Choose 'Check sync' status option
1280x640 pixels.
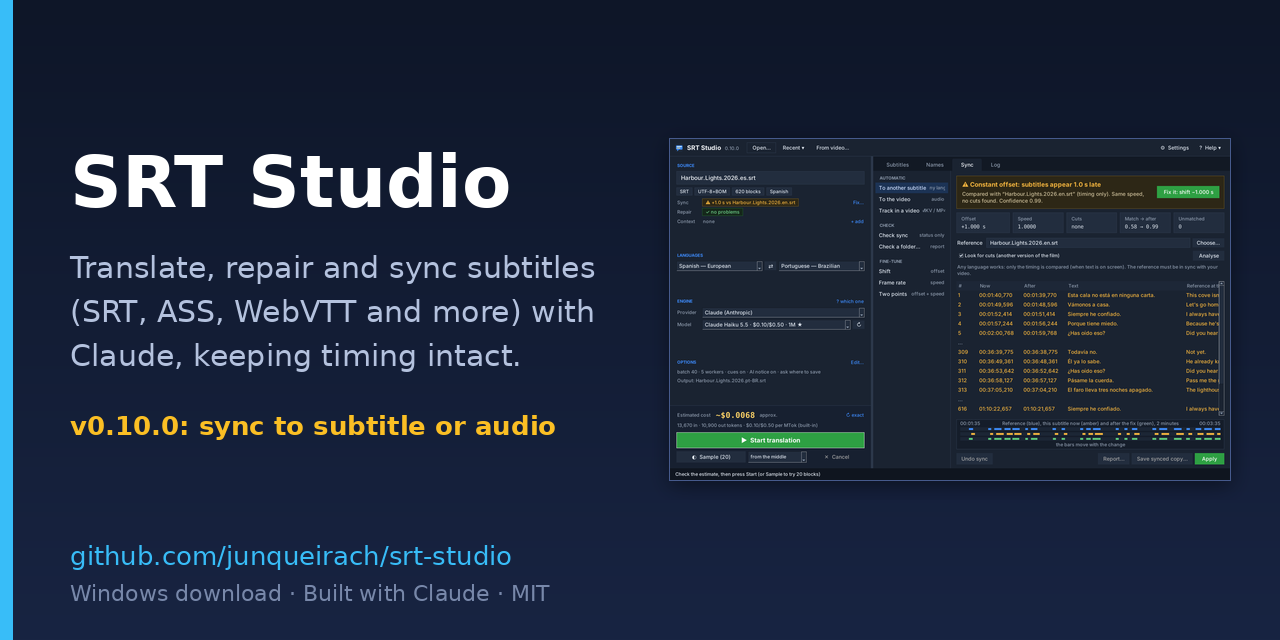911,235
